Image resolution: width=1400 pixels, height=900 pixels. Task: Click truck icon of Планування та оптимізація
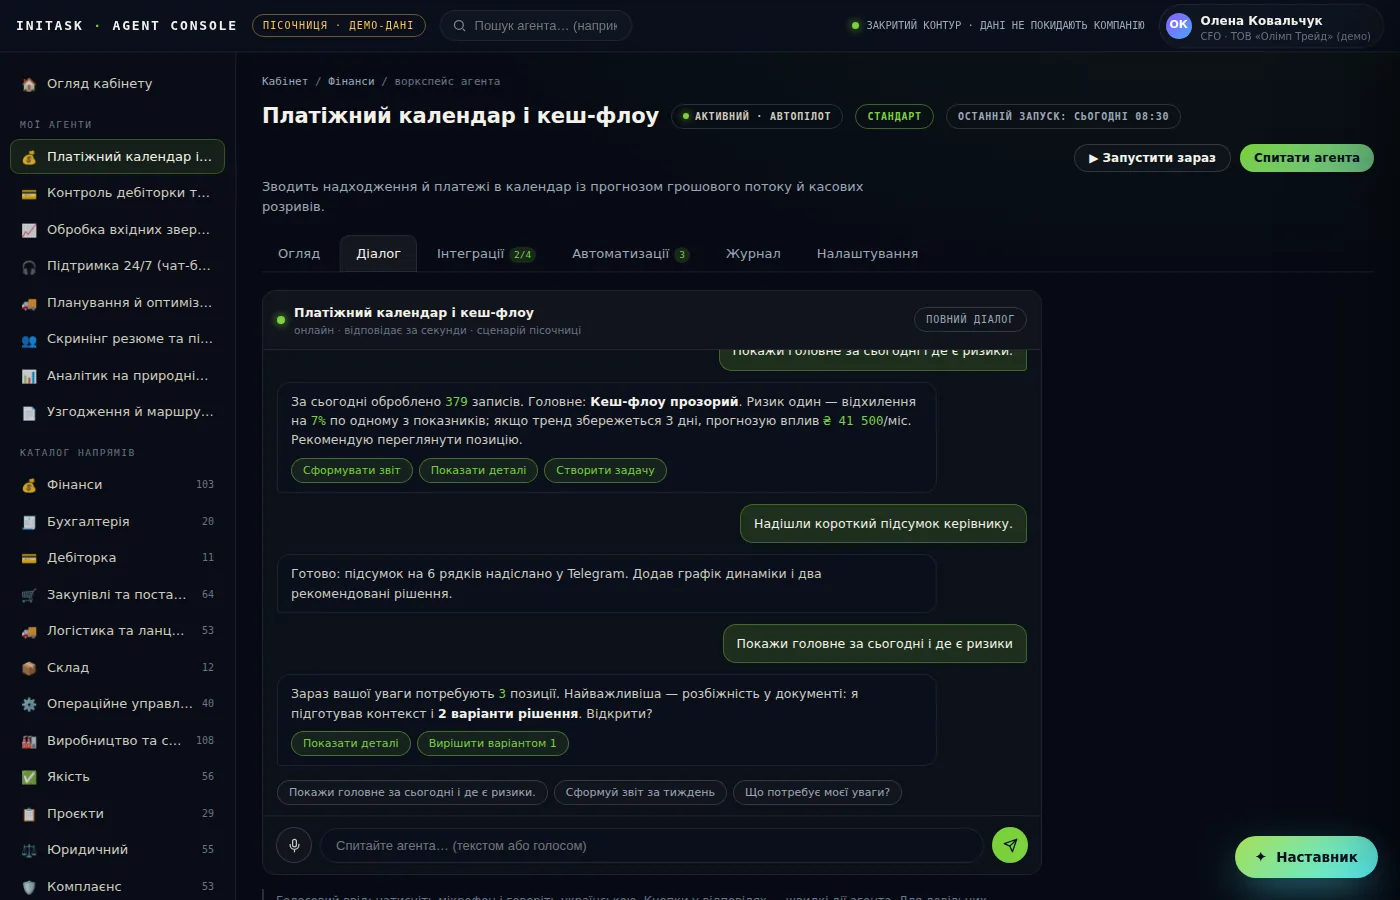pyautogui.click(x=29, y=303)
